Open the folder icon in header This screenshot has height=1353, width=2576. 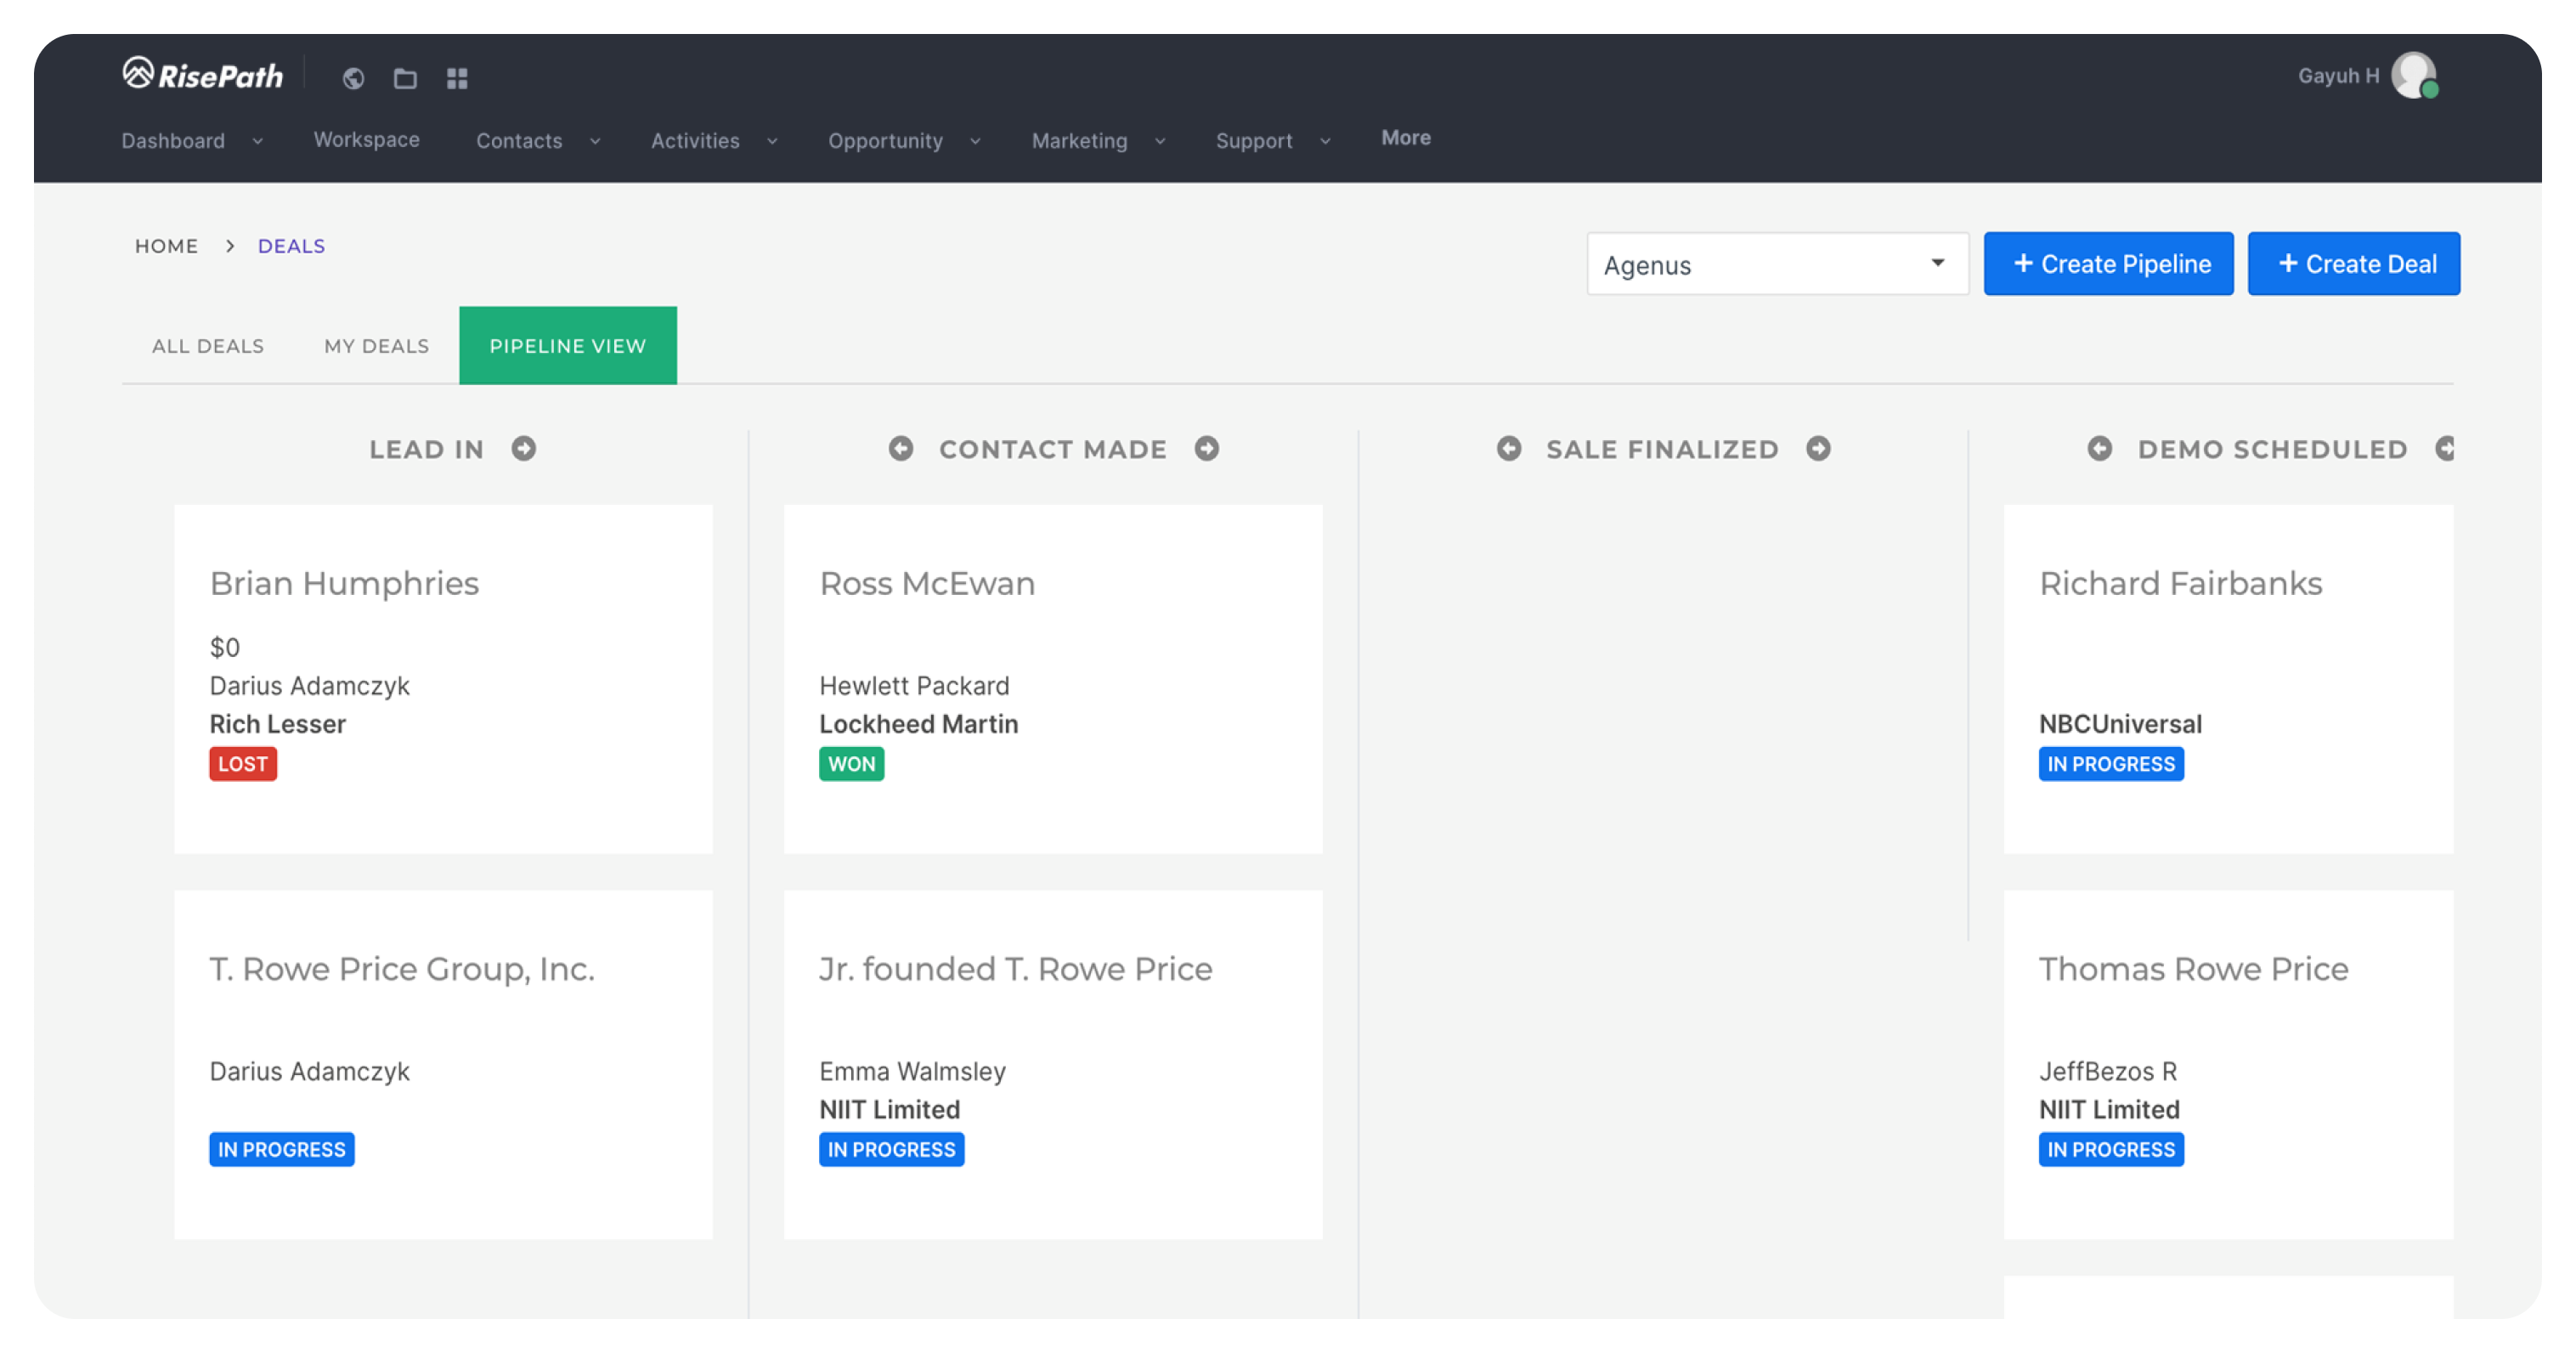pos(405,78)
